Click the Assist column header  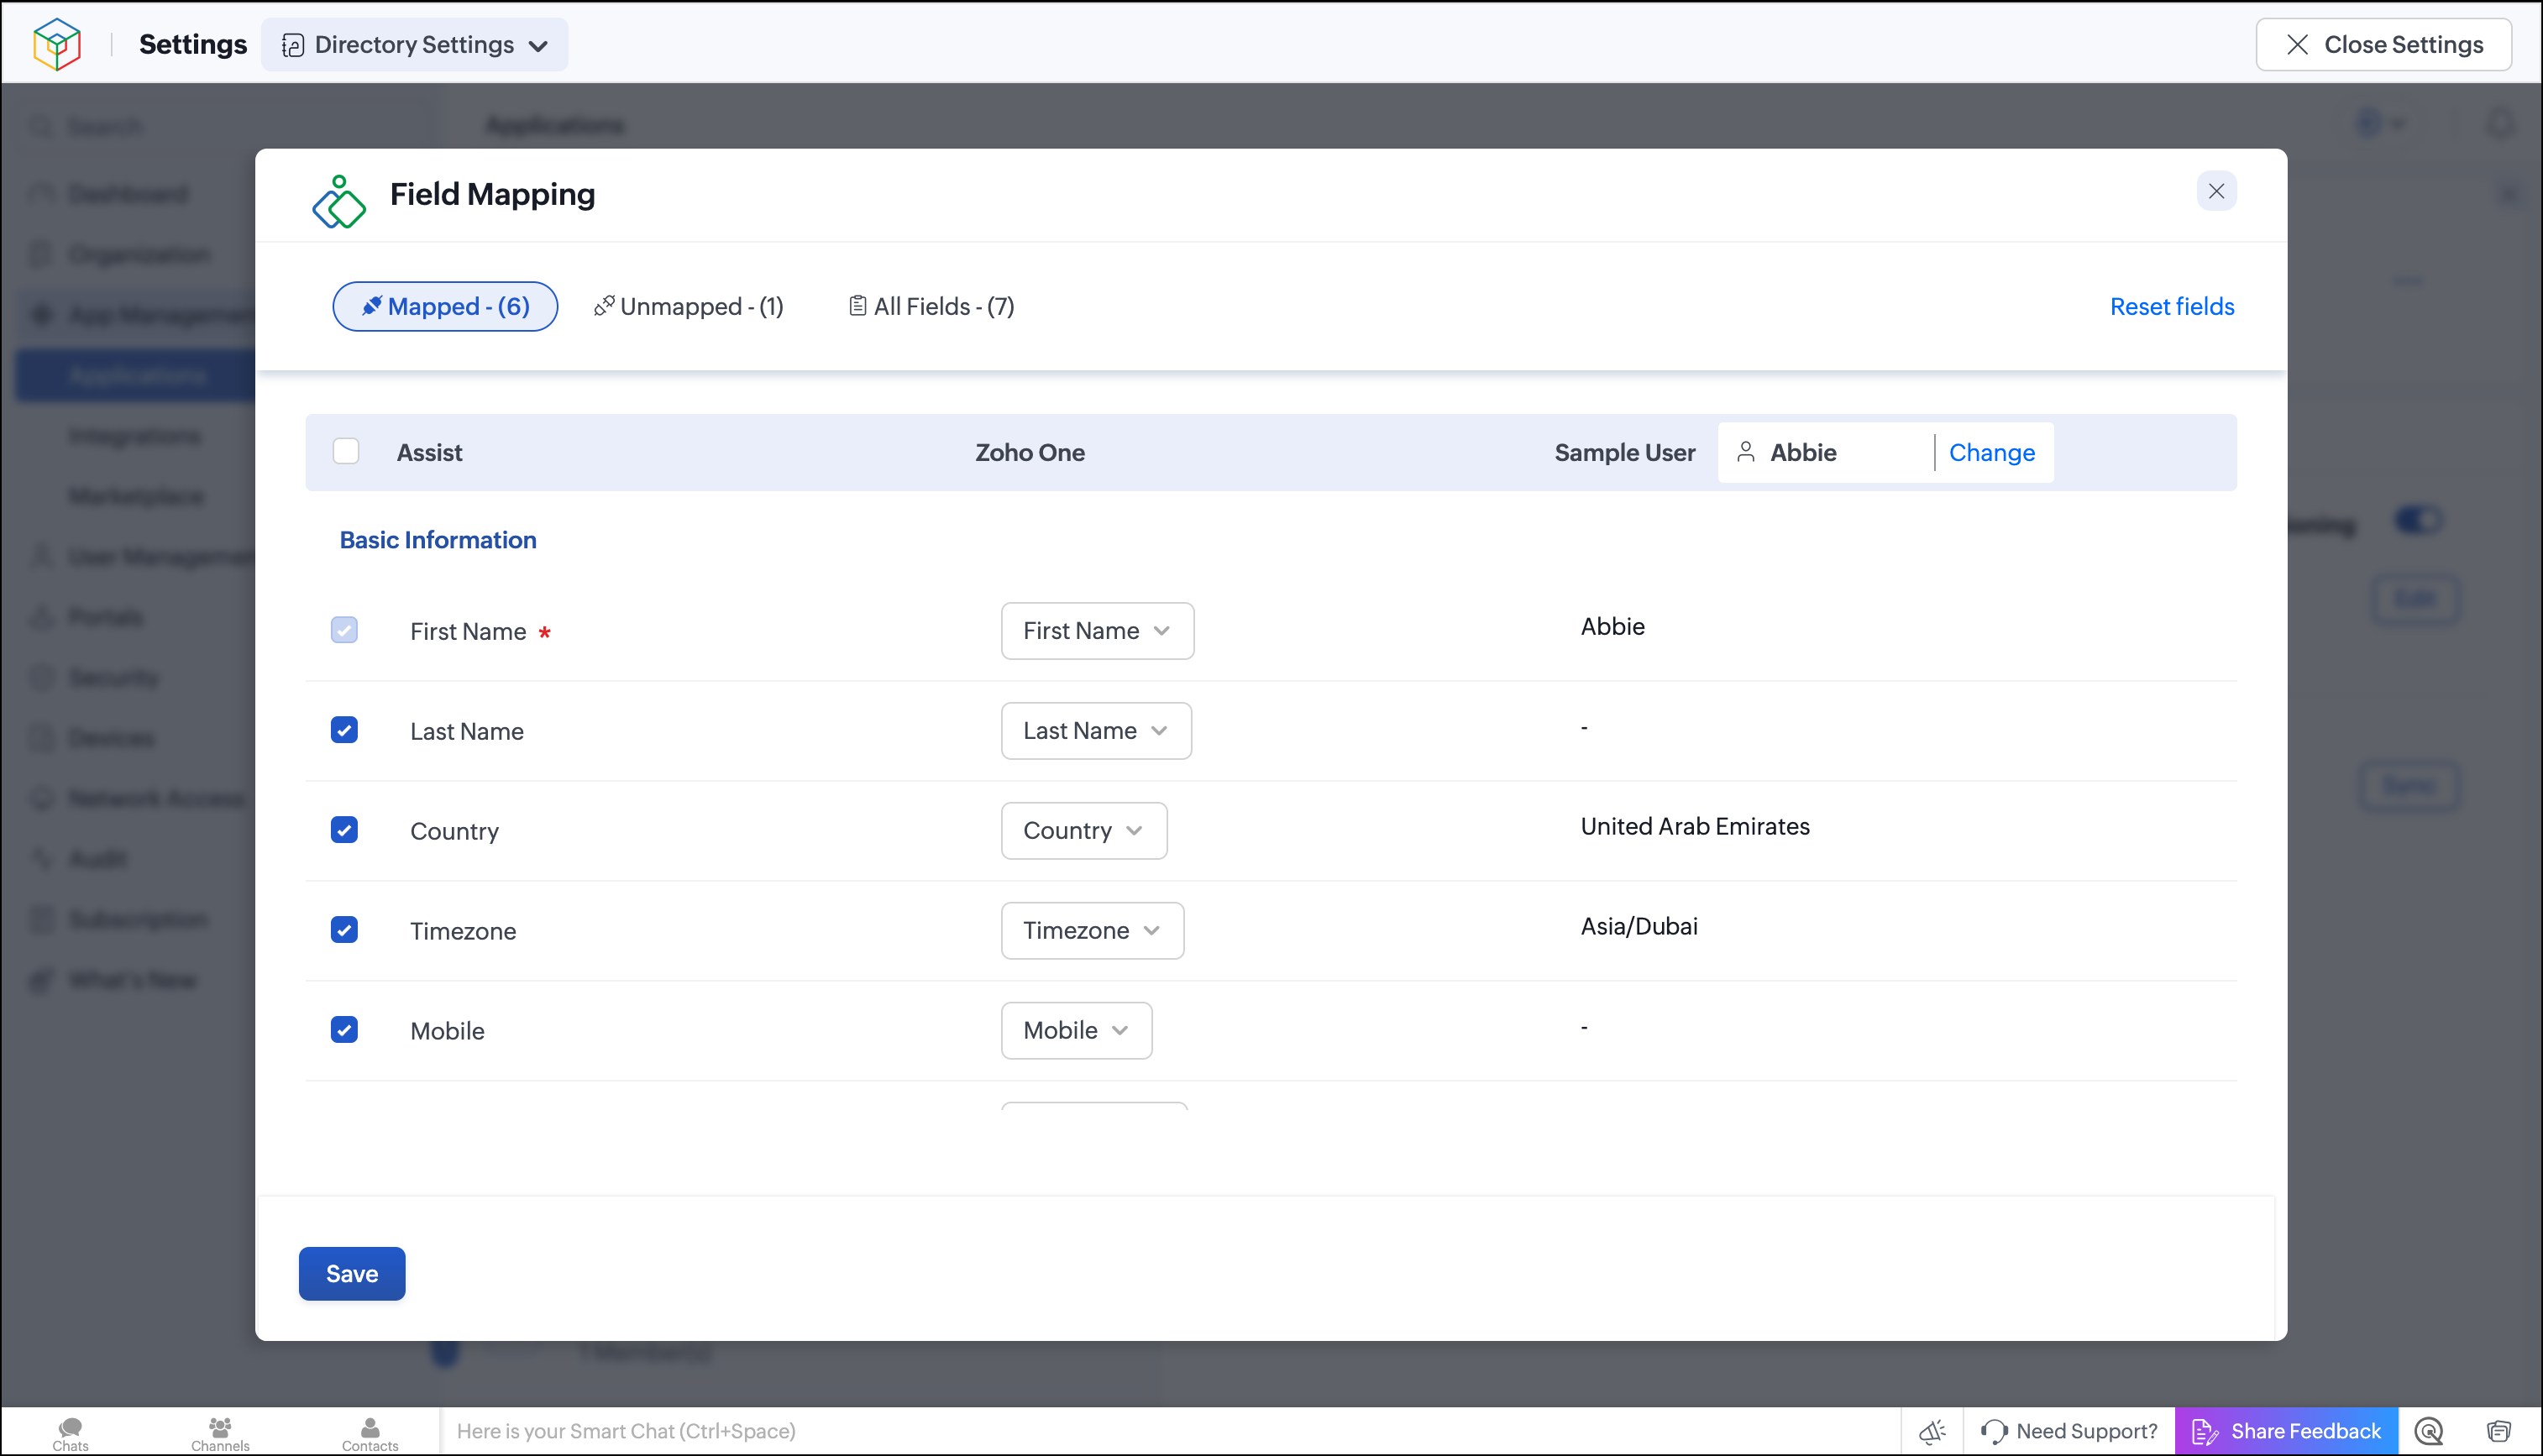tap(429, 452)
